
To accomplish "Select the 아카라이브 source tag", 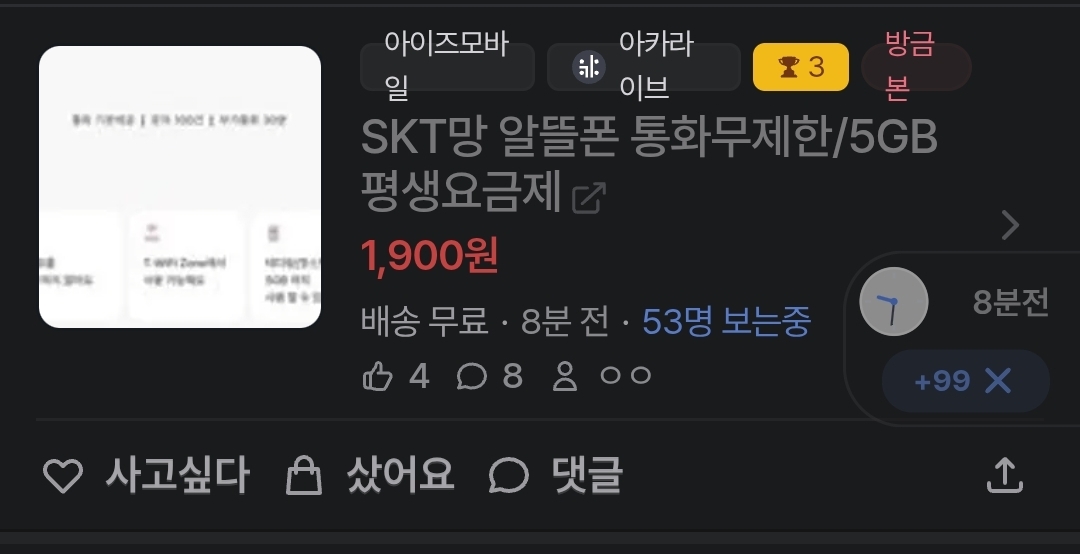I will click(x=643, y=67).
